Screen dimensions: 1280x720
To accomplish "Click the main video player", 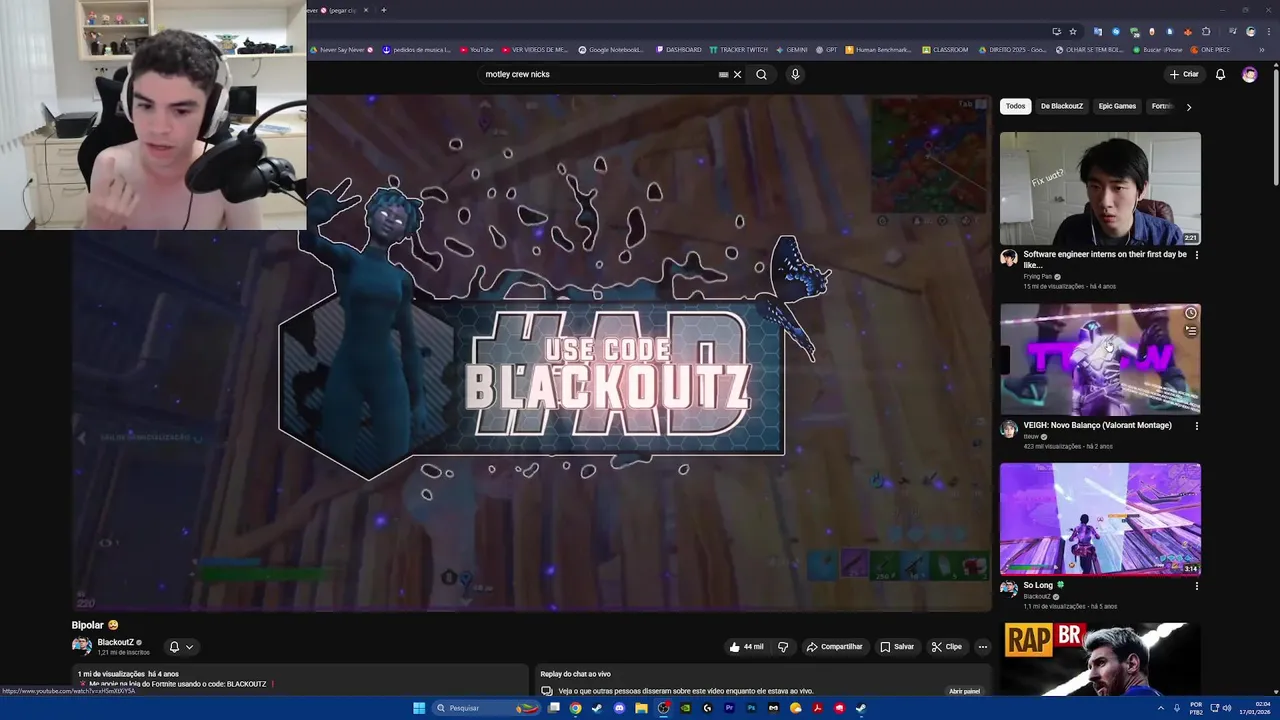I will pyautogui.click(x=530, y=352).
